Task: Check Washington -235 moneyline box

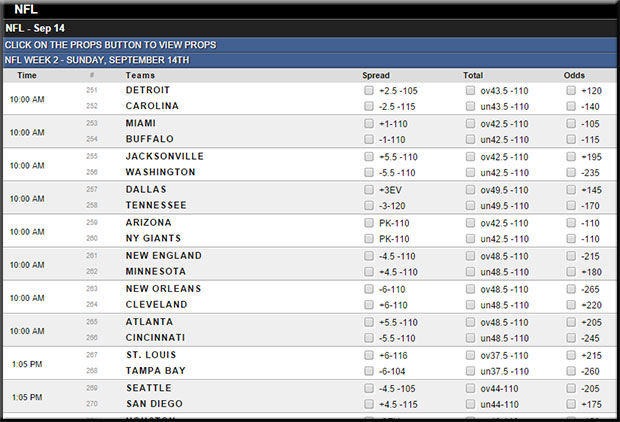Action: click(571, 173)
